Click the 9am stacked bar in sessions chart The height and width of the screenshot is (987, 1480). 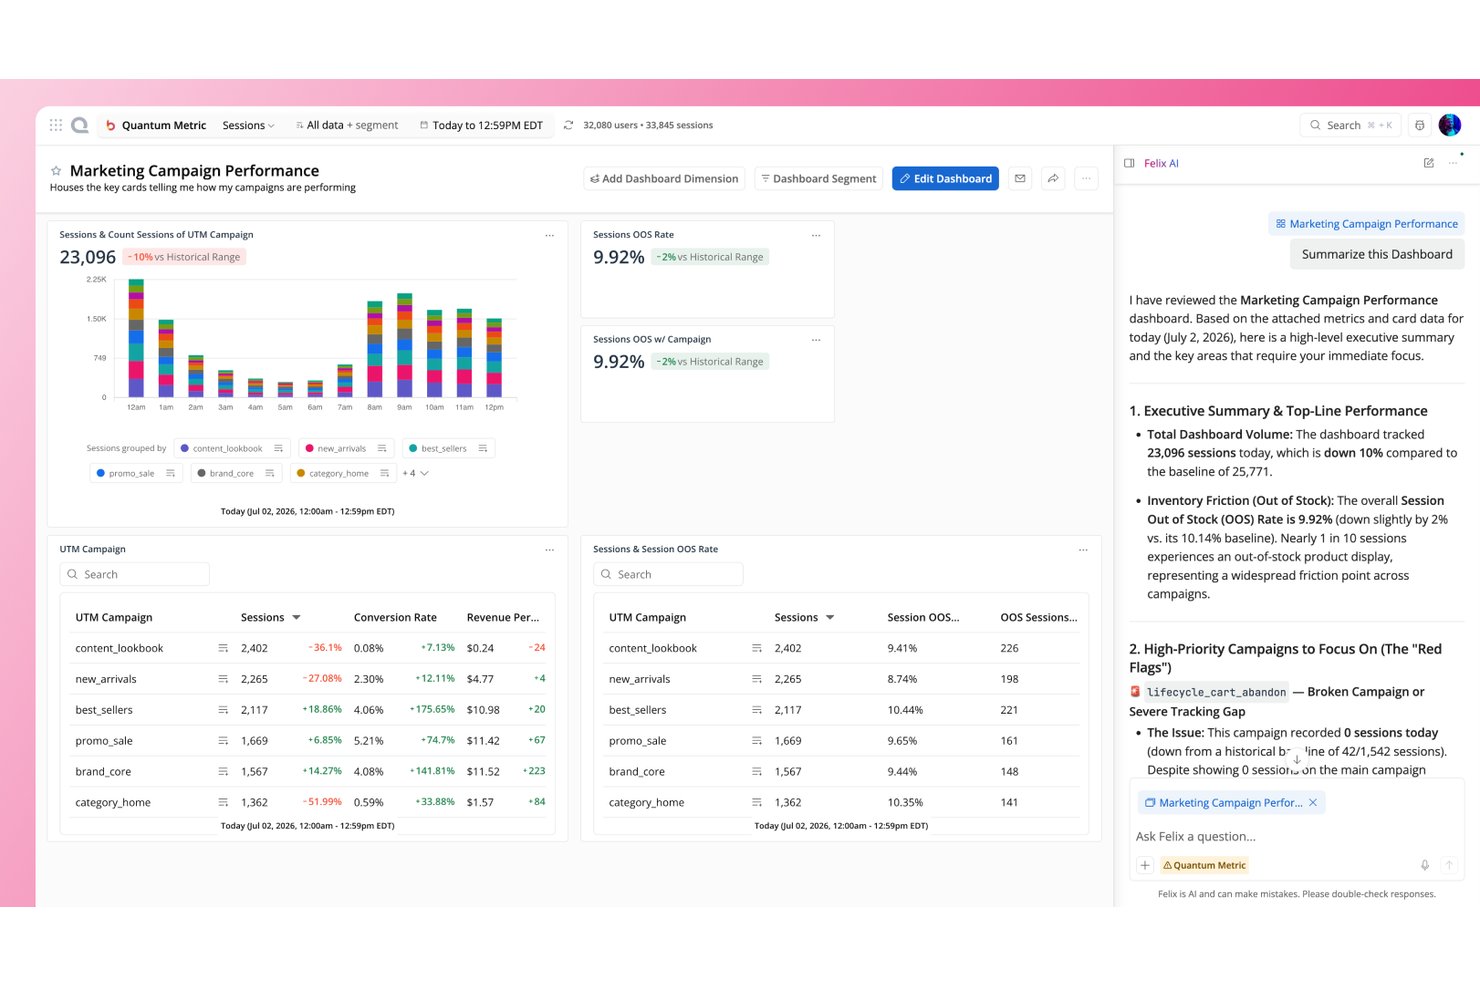405,345
